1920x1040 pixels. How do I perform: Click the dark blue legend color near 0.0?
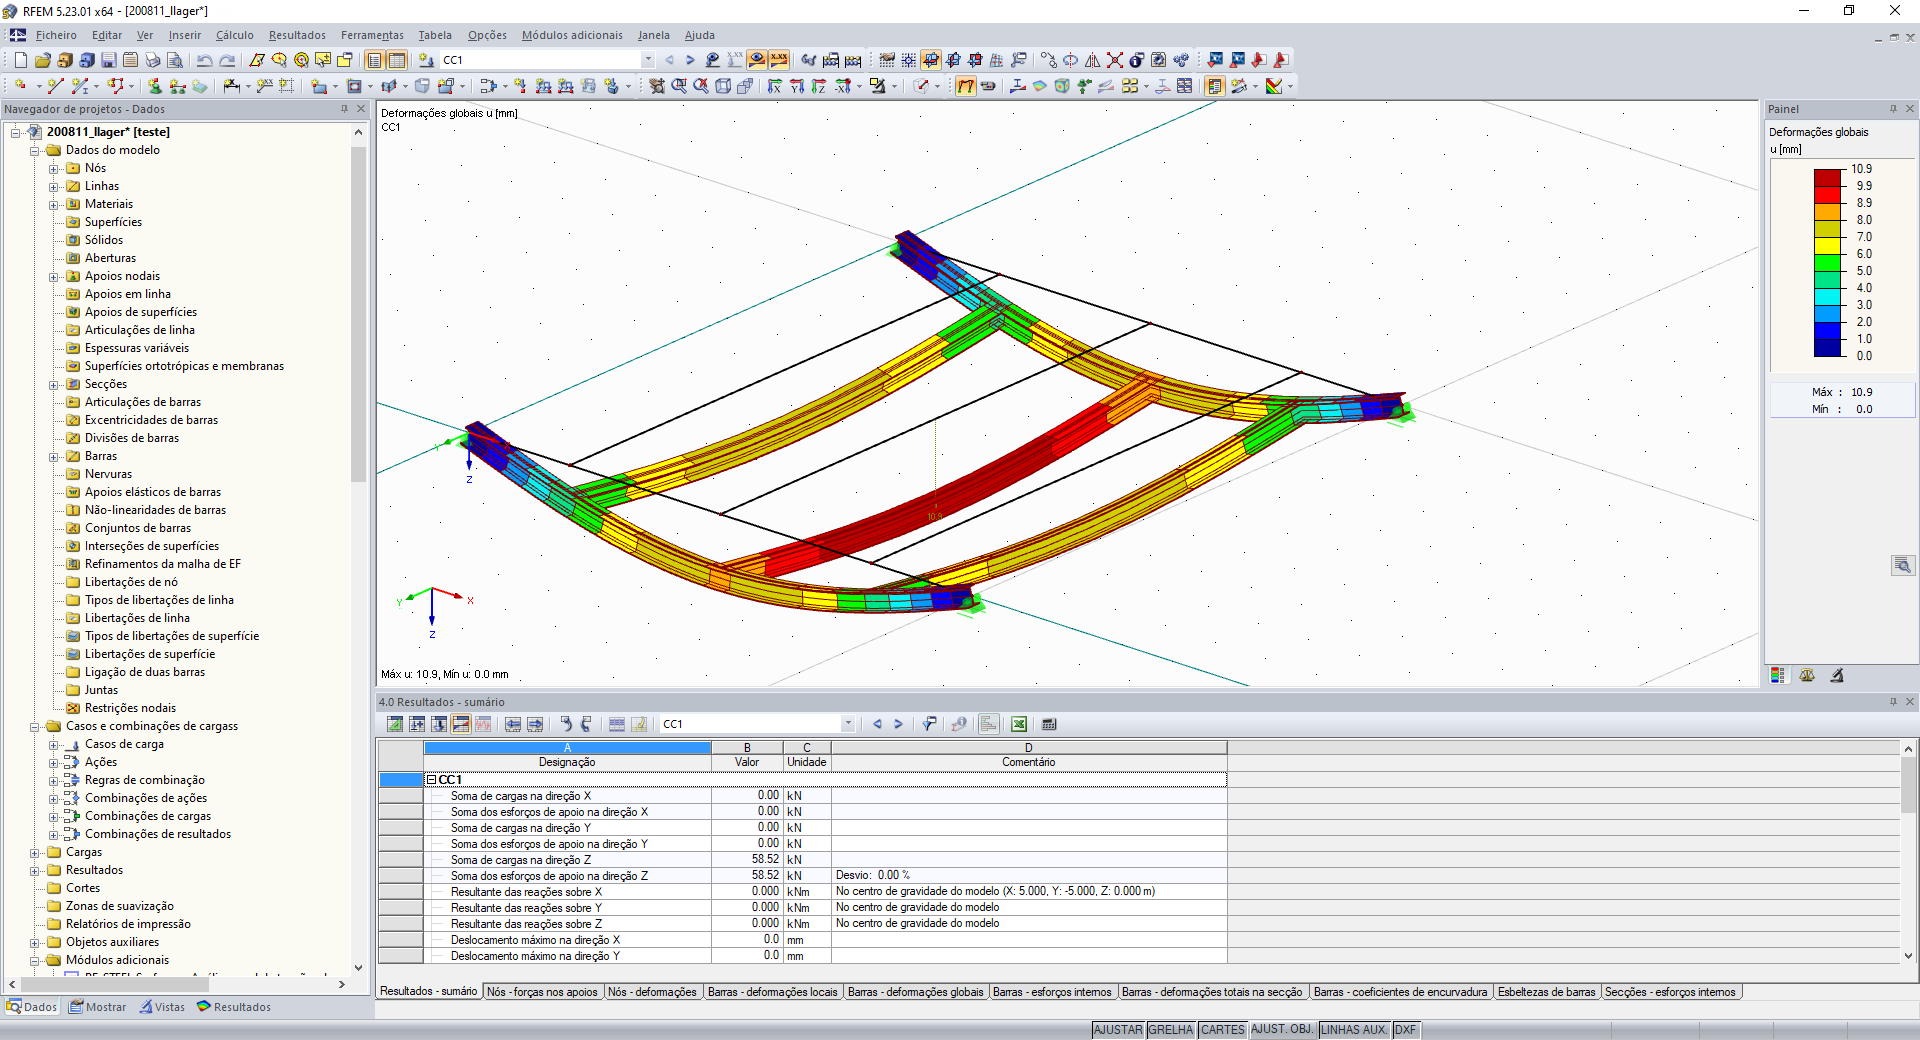[x=1829, y=349]
